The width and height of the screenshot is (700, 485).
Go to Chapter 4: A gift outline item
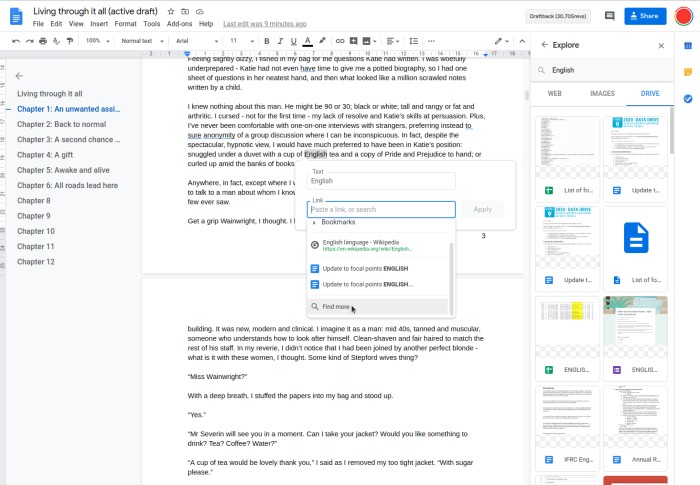pyautogui.click(x=45, y=155)
